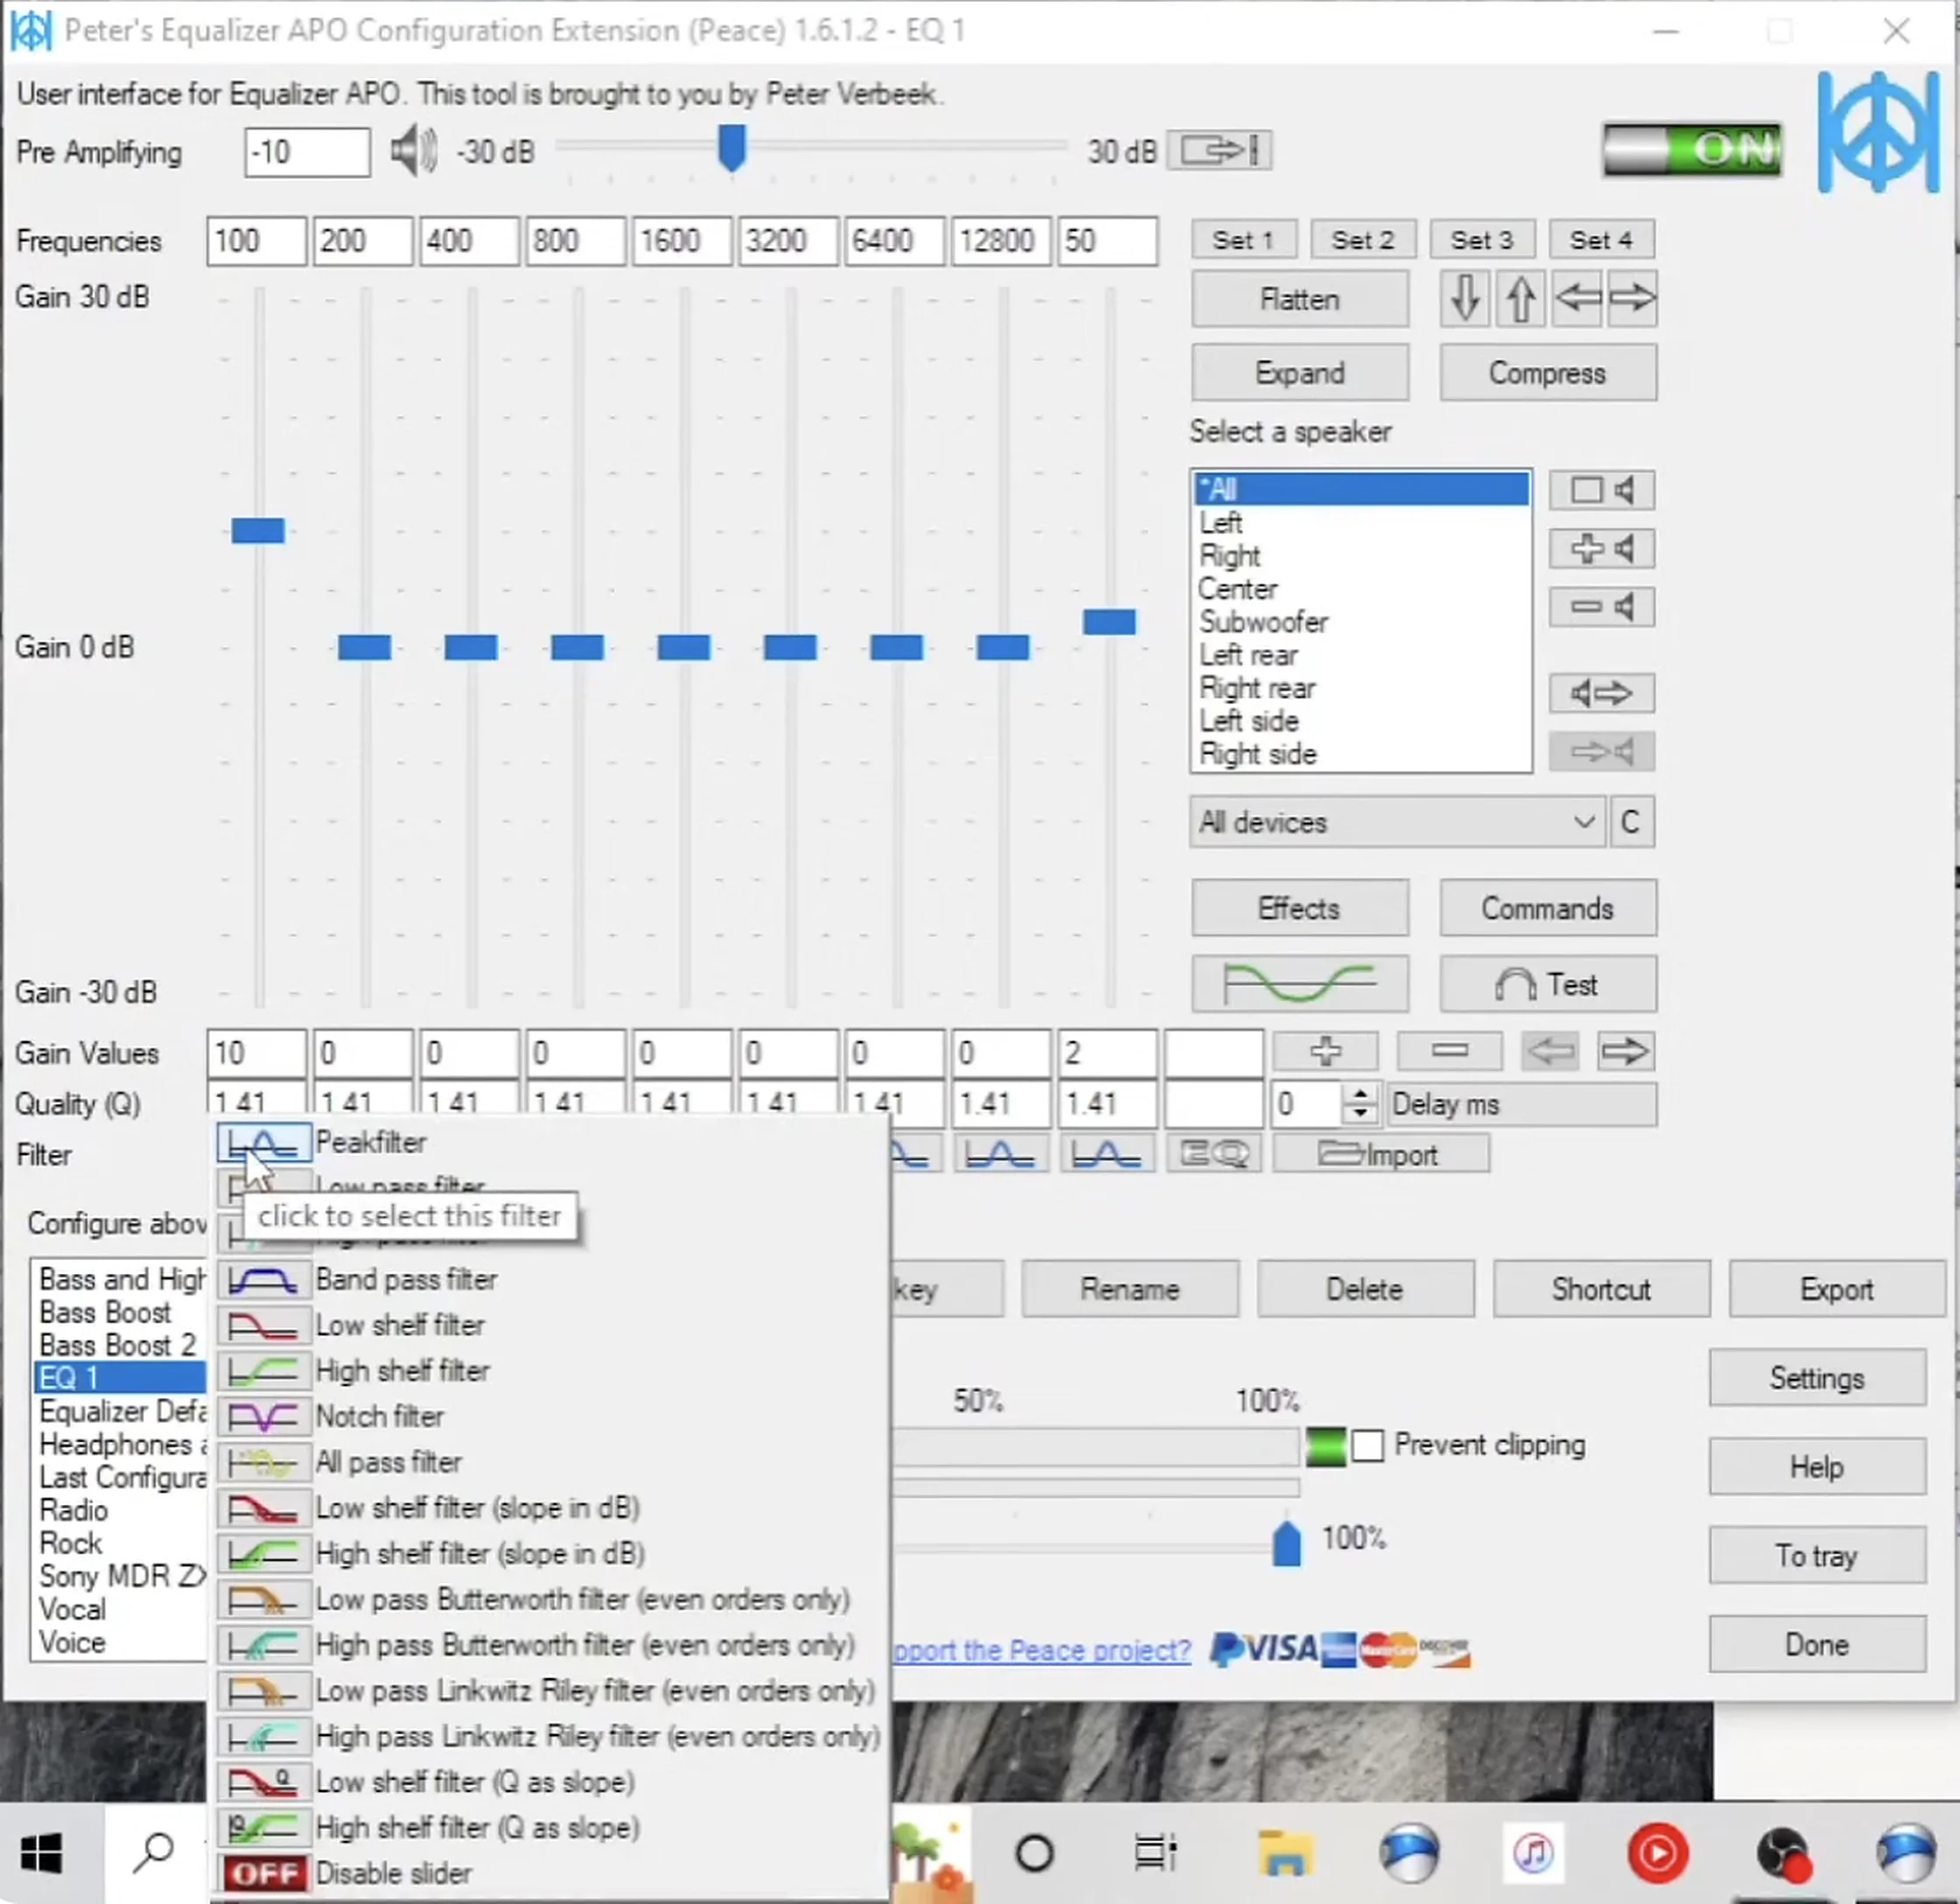Screen dimensions: 1960x1904
Task: Click the taskbar search magnifier
Action: (154, 1854)
